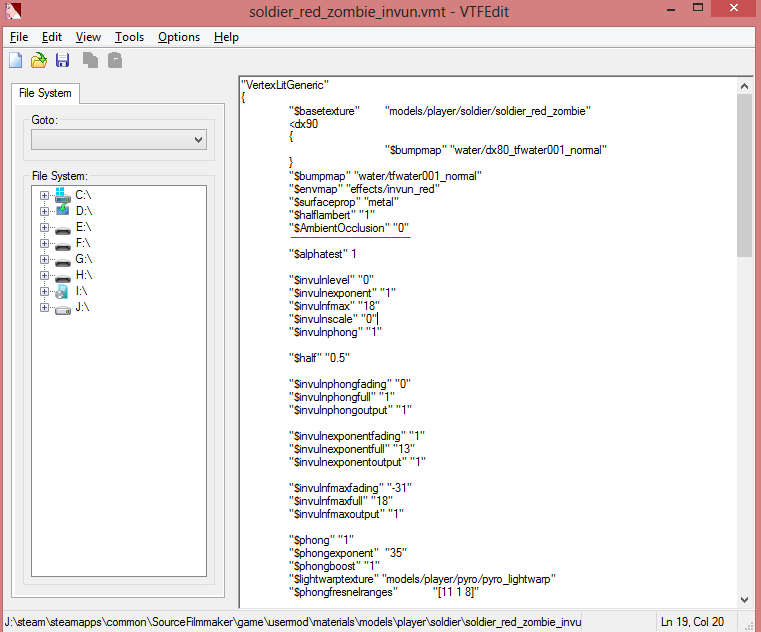The image size is (761, 632).
Task: Click the "$AmbientOcclusion" "0" line
Action: (349, 228)
